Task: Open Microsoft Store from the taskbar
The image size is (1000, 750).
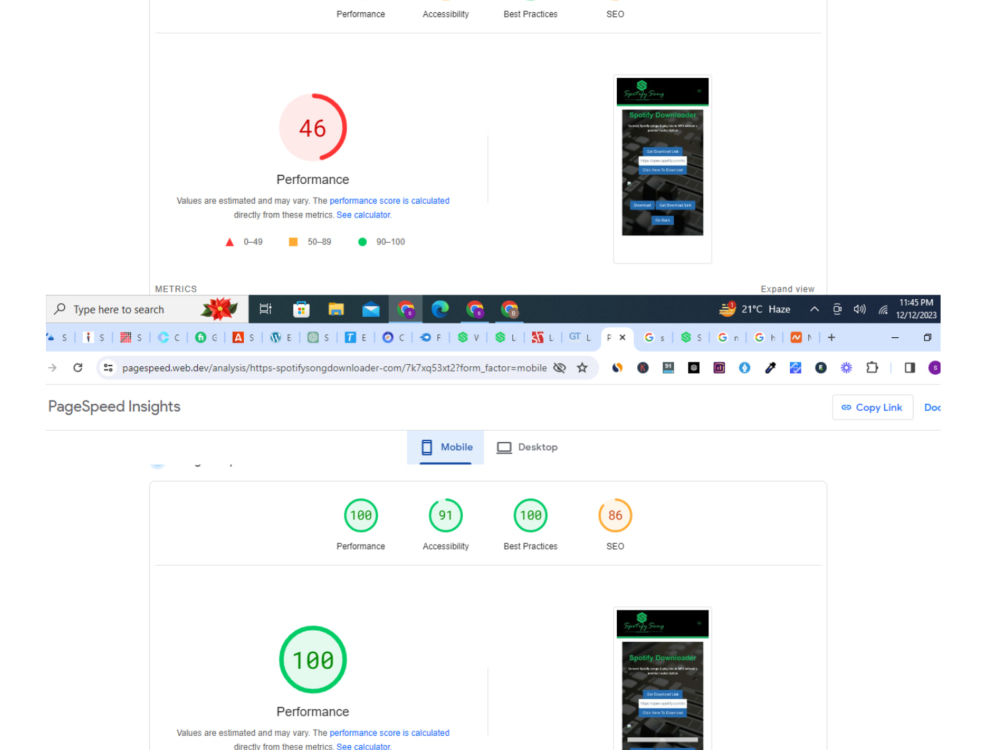Action: tap(301, 309)
